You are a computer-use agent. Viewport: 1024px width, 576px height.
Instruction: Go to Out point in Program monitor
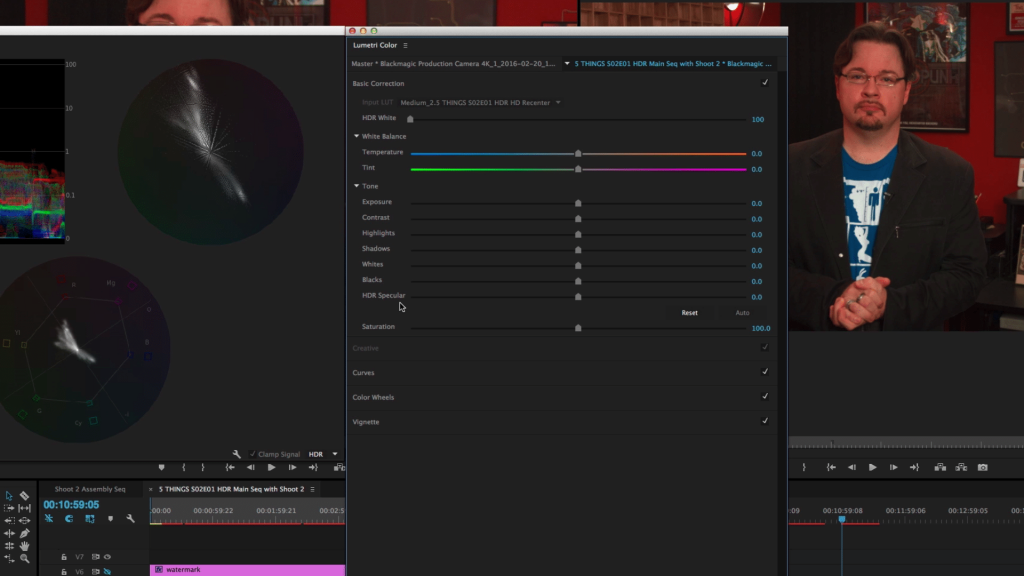[914, 468]
